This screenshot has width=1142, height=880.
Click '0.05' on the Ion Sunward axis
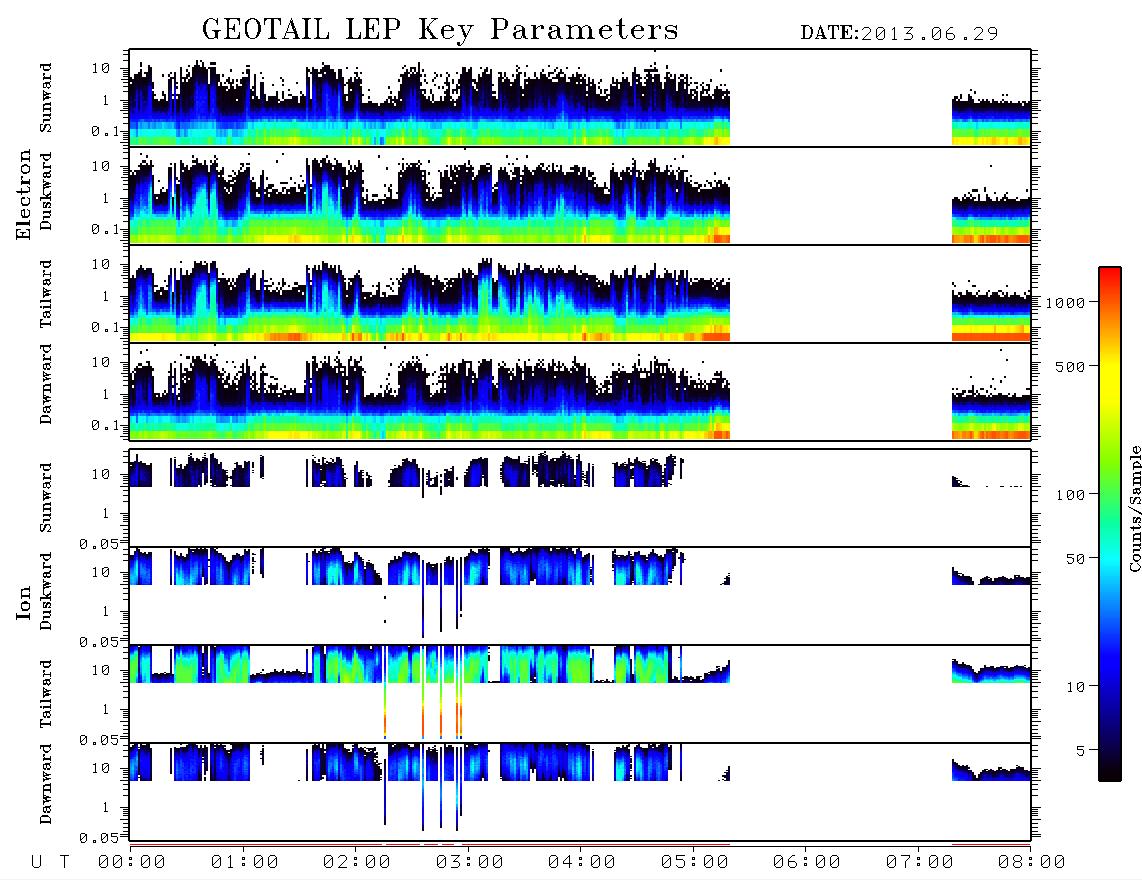pos(98,544)
